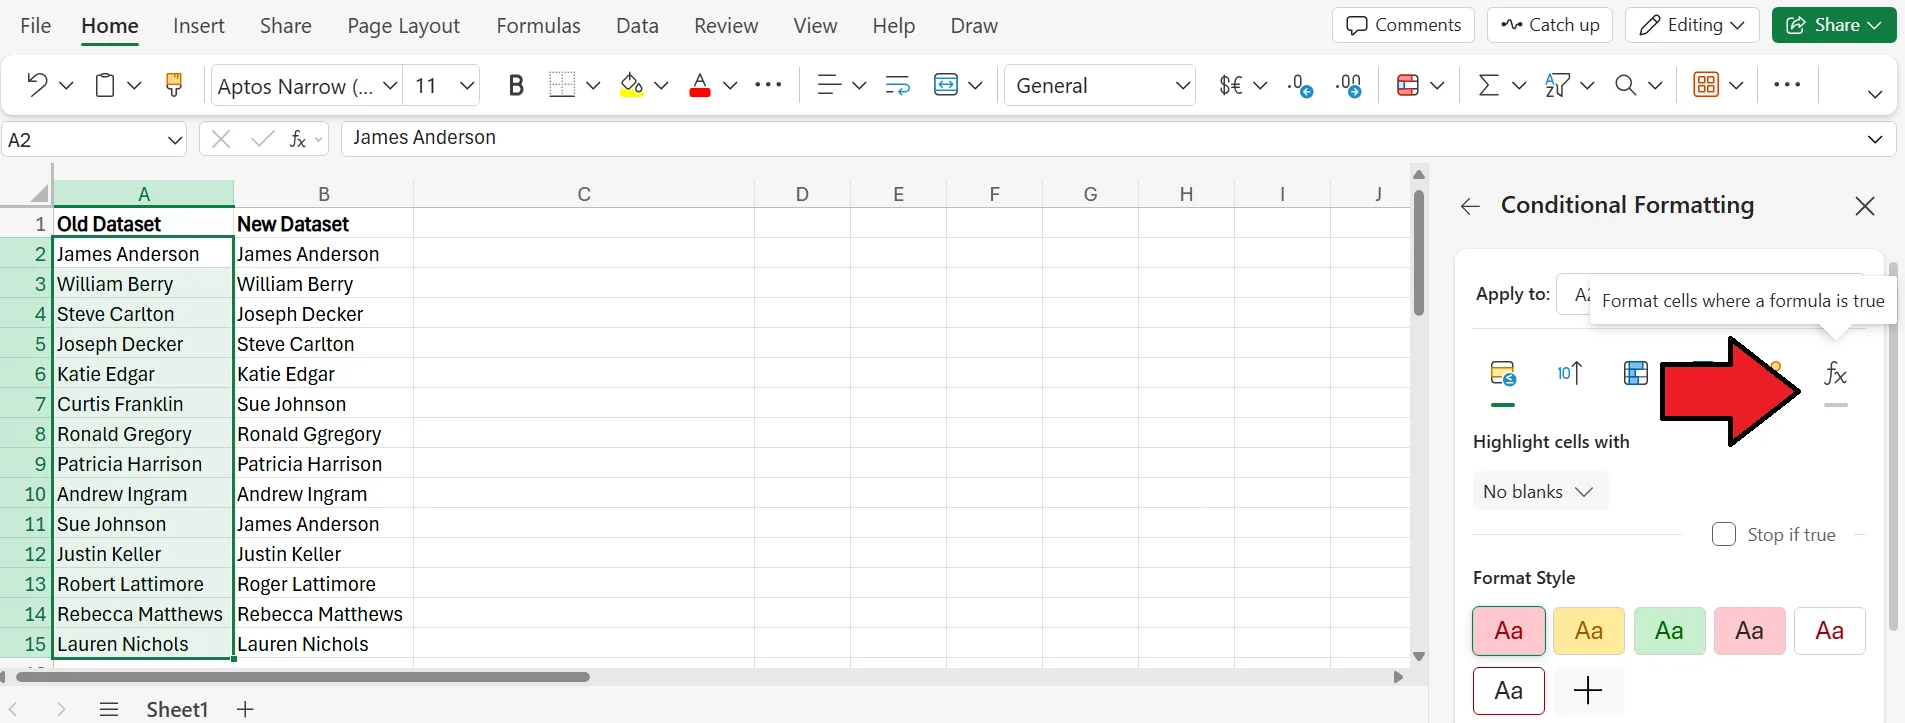Open the font size 11 dropdown
This screenshot has width=1905, height=723.
[x=467, y=86]
